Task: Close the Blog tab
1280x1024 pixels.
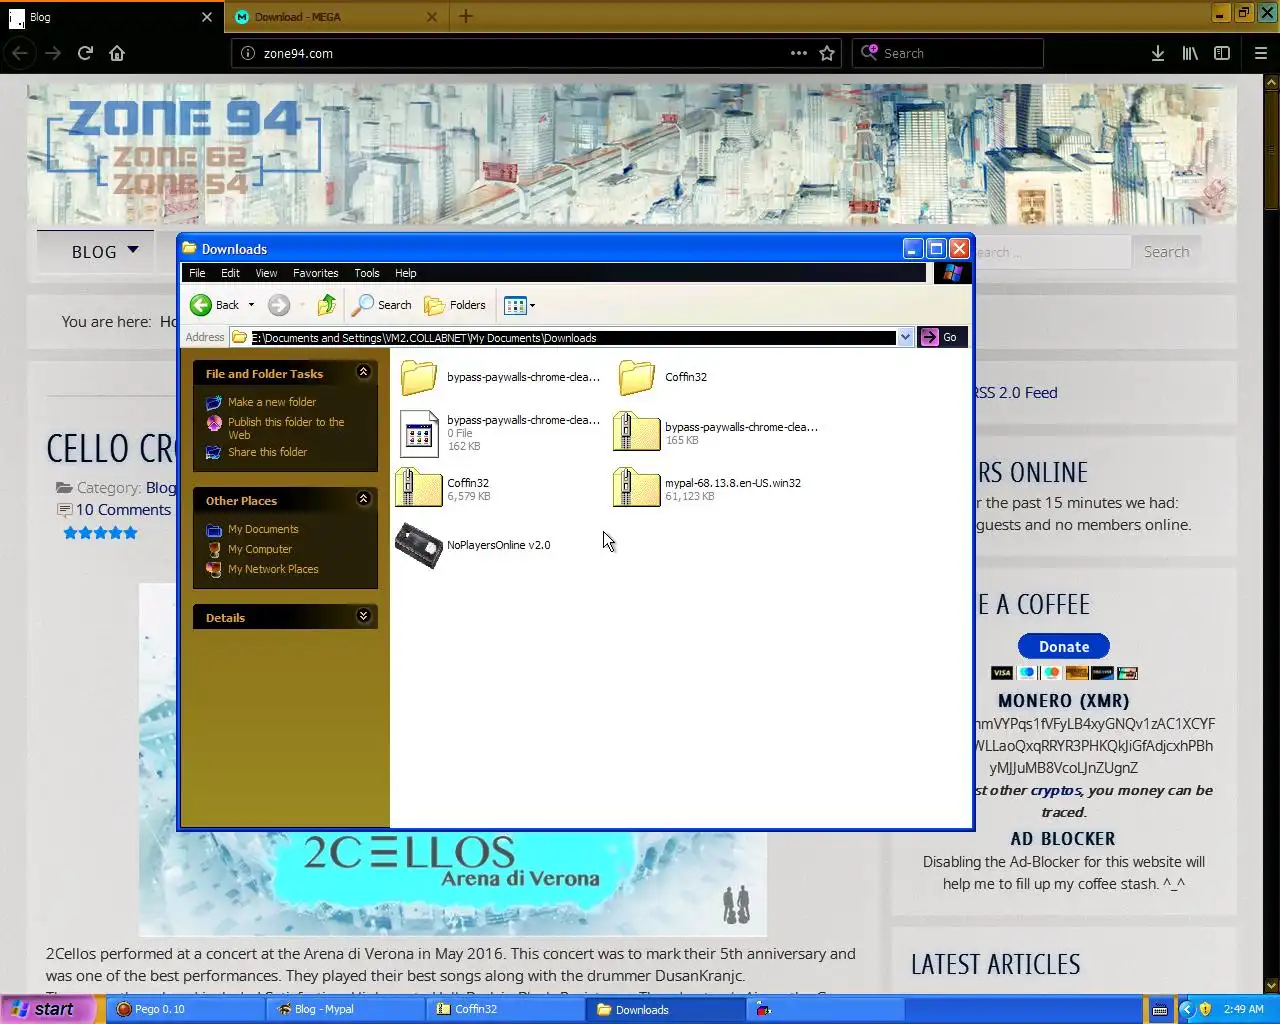Action: point(206,17)
